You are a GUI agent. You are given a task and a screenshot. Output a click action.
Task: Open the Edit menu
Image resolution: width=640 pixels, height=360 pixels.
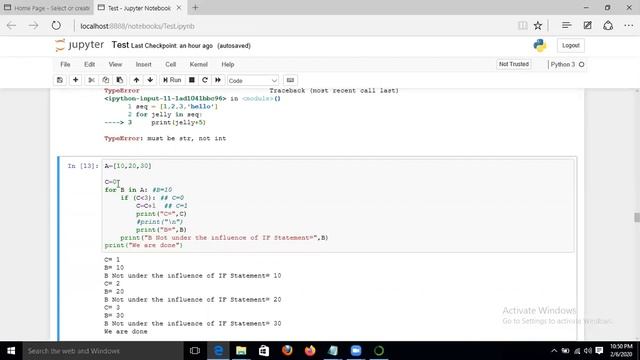[89, 64]
